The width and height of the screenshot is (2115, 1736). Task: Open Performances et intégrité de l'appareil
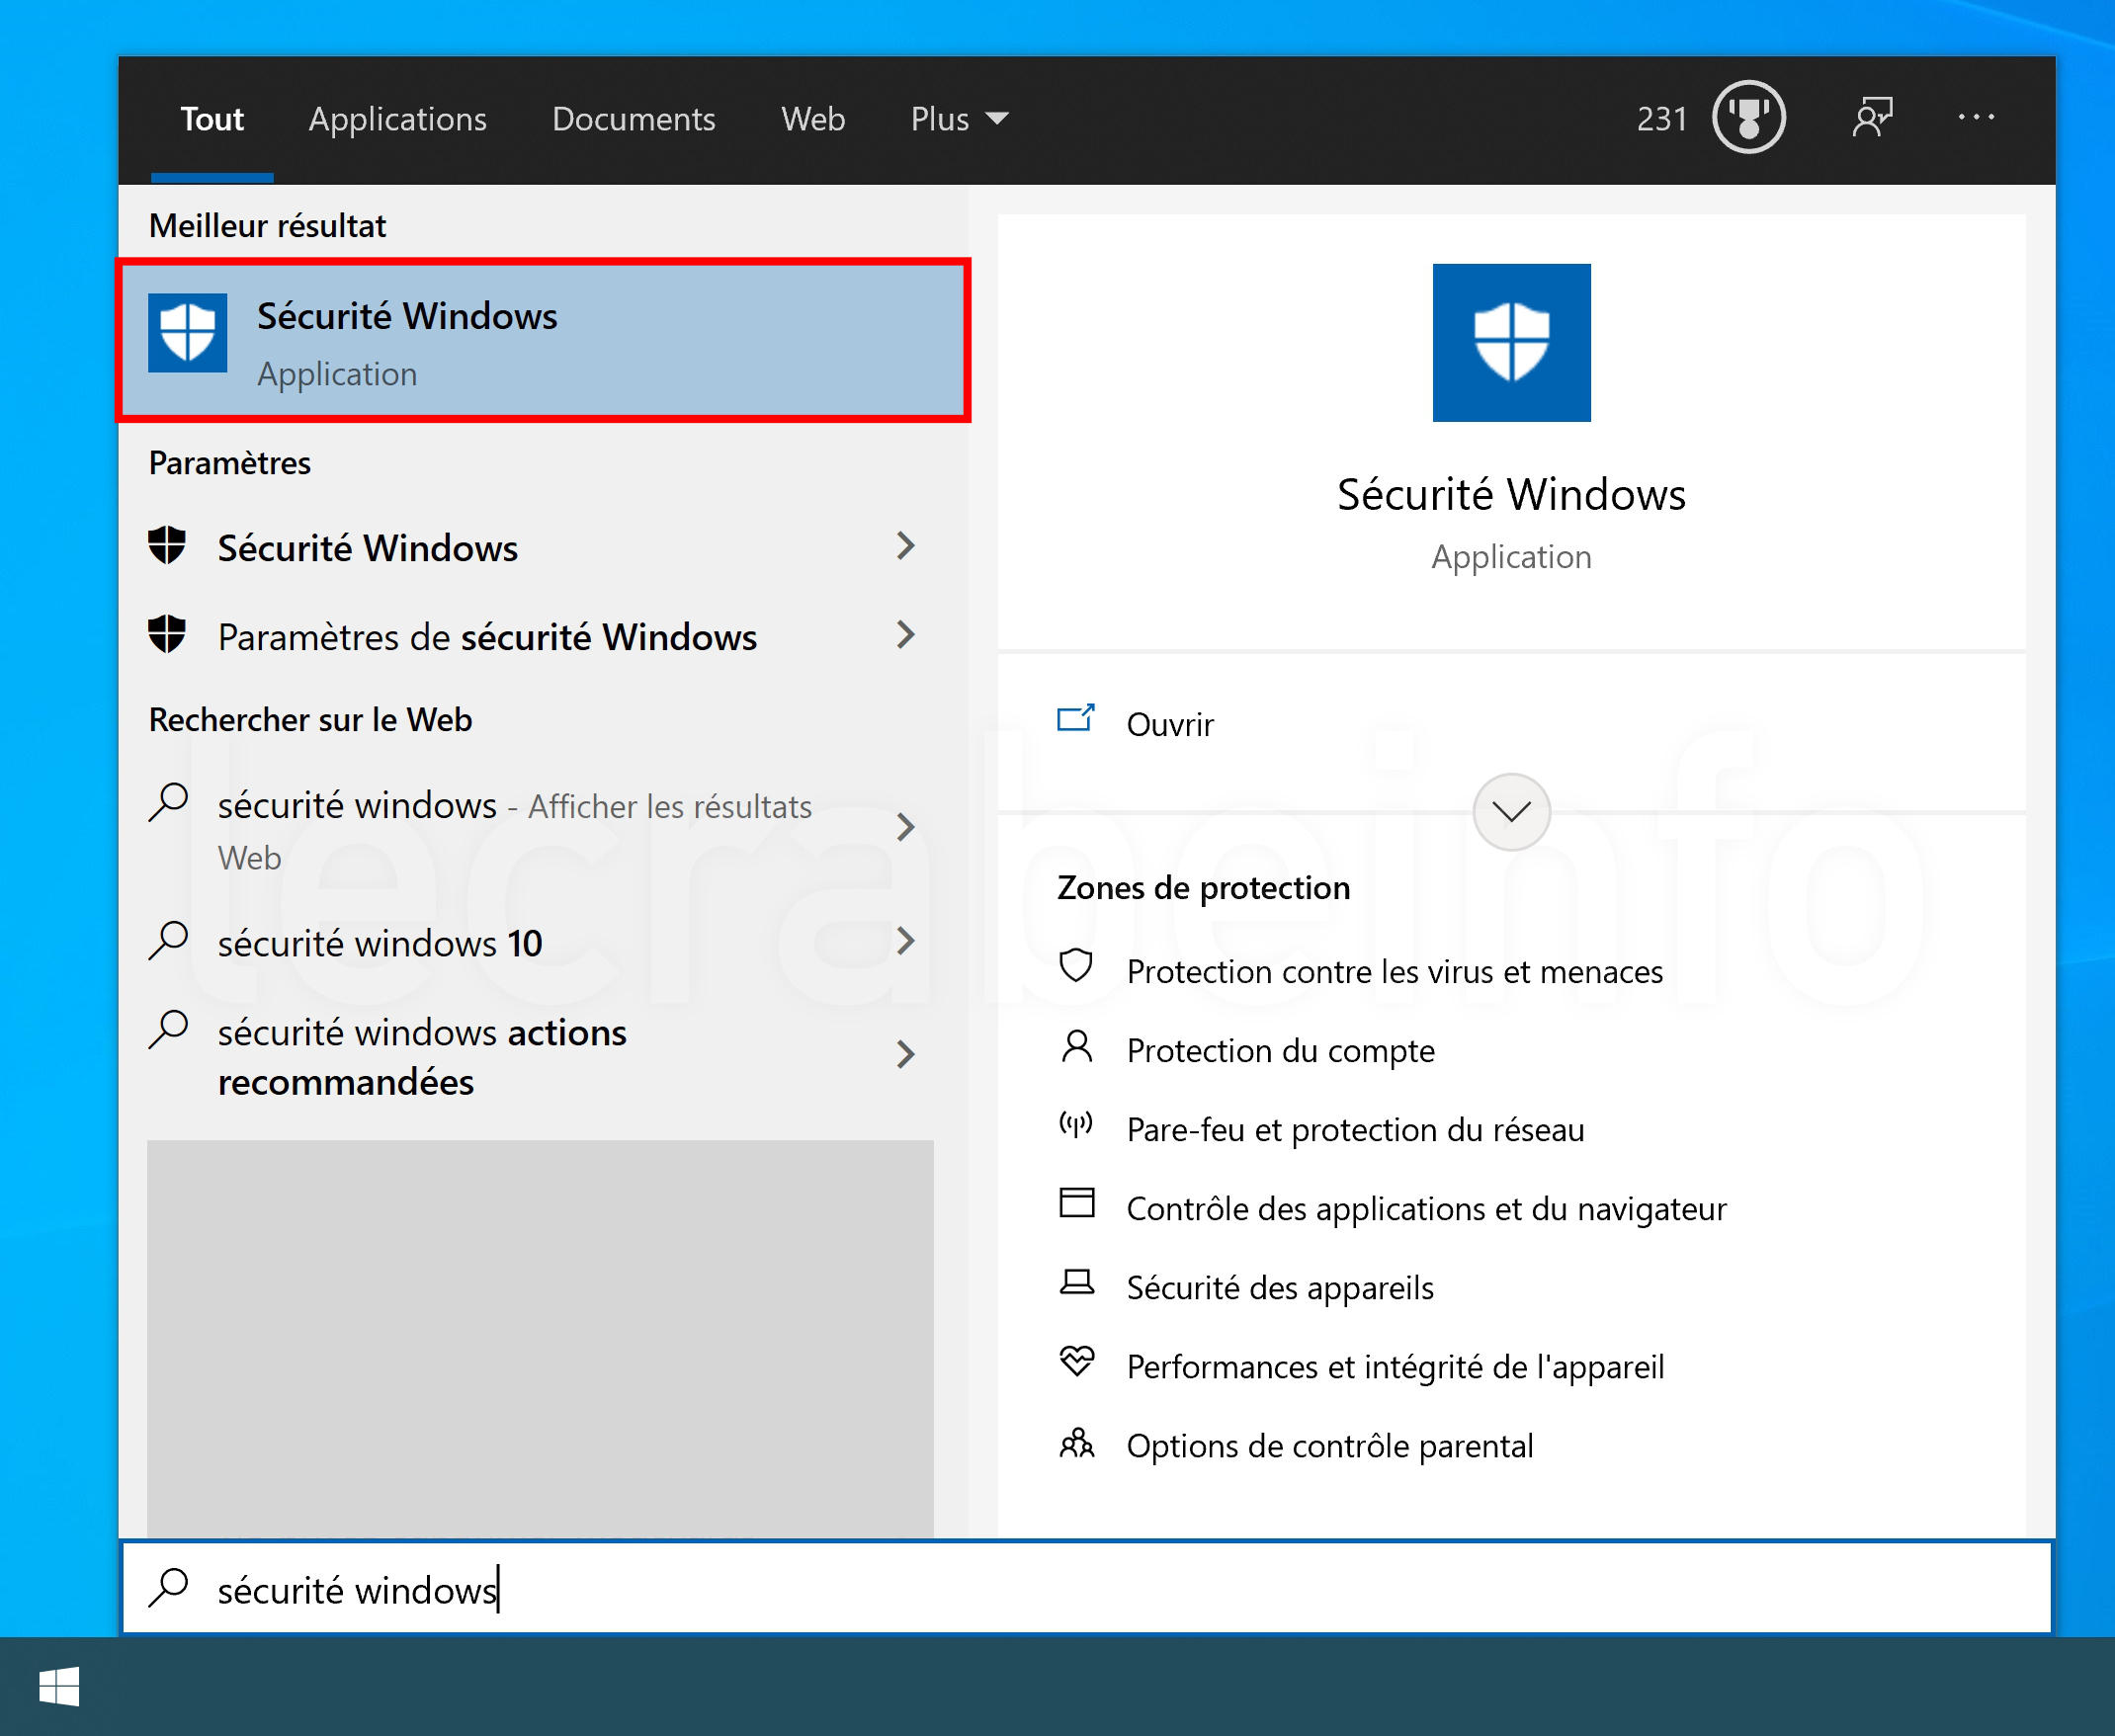[x=1395, y=1367]
